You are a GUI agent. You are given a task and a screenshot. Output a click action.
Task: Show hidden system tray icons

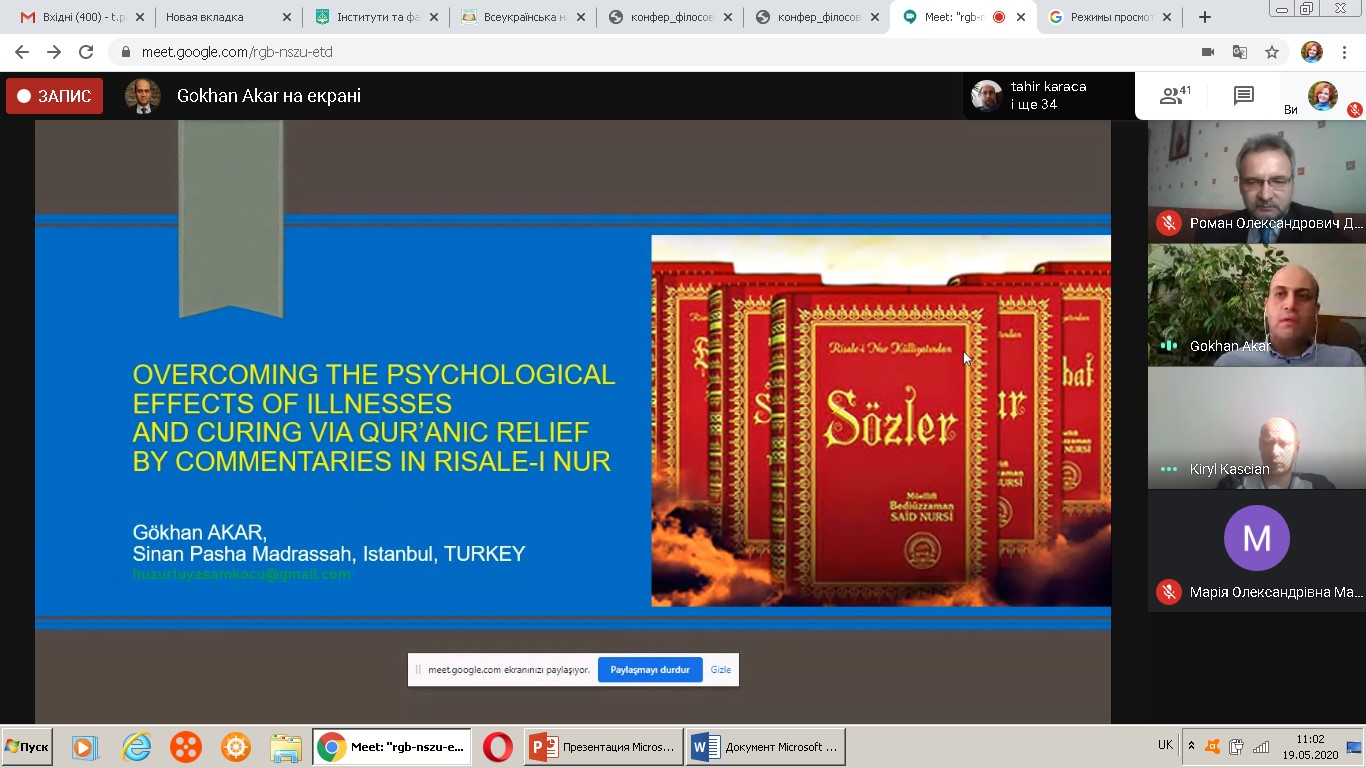tap(1191, 746)
